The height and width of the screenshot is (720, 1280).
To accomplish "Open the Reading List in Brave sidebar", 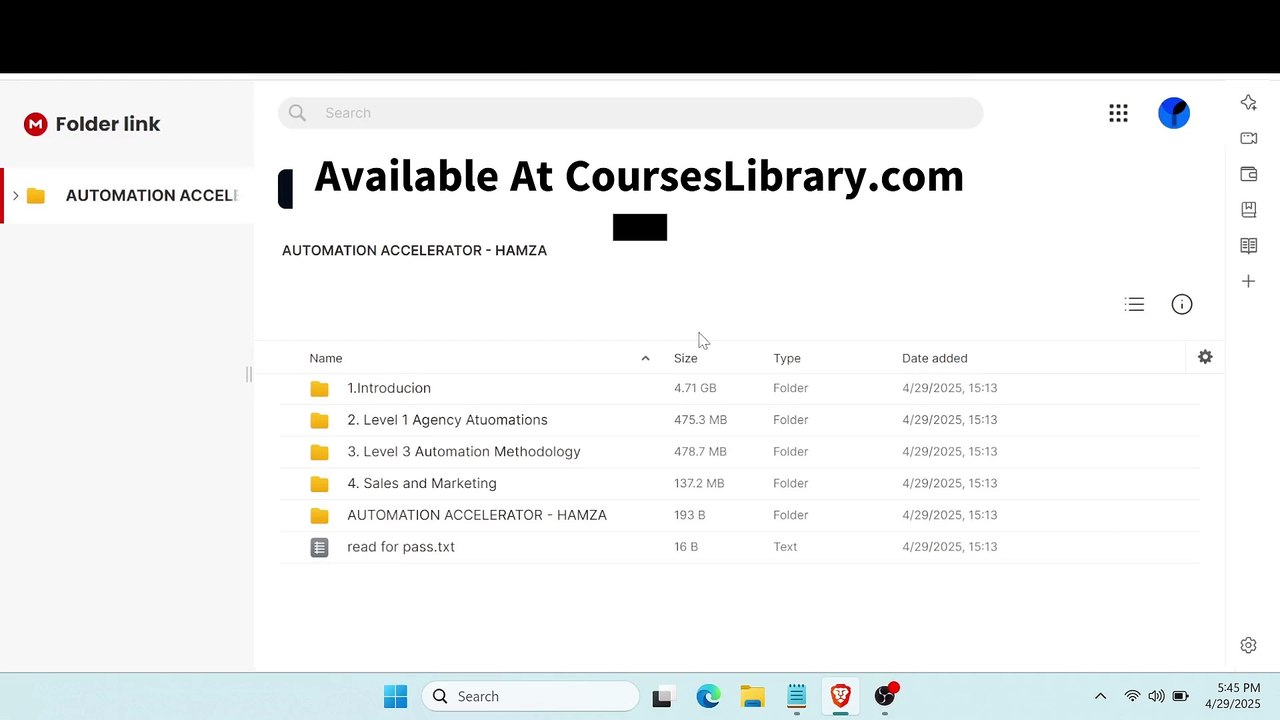I will [x=1248, y=246].
